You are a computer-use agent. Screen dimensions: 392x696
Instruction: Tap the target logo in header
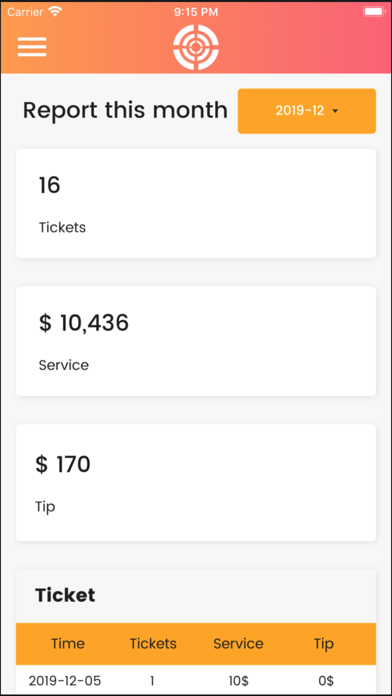pyautogui.click(x=196, y=47)
